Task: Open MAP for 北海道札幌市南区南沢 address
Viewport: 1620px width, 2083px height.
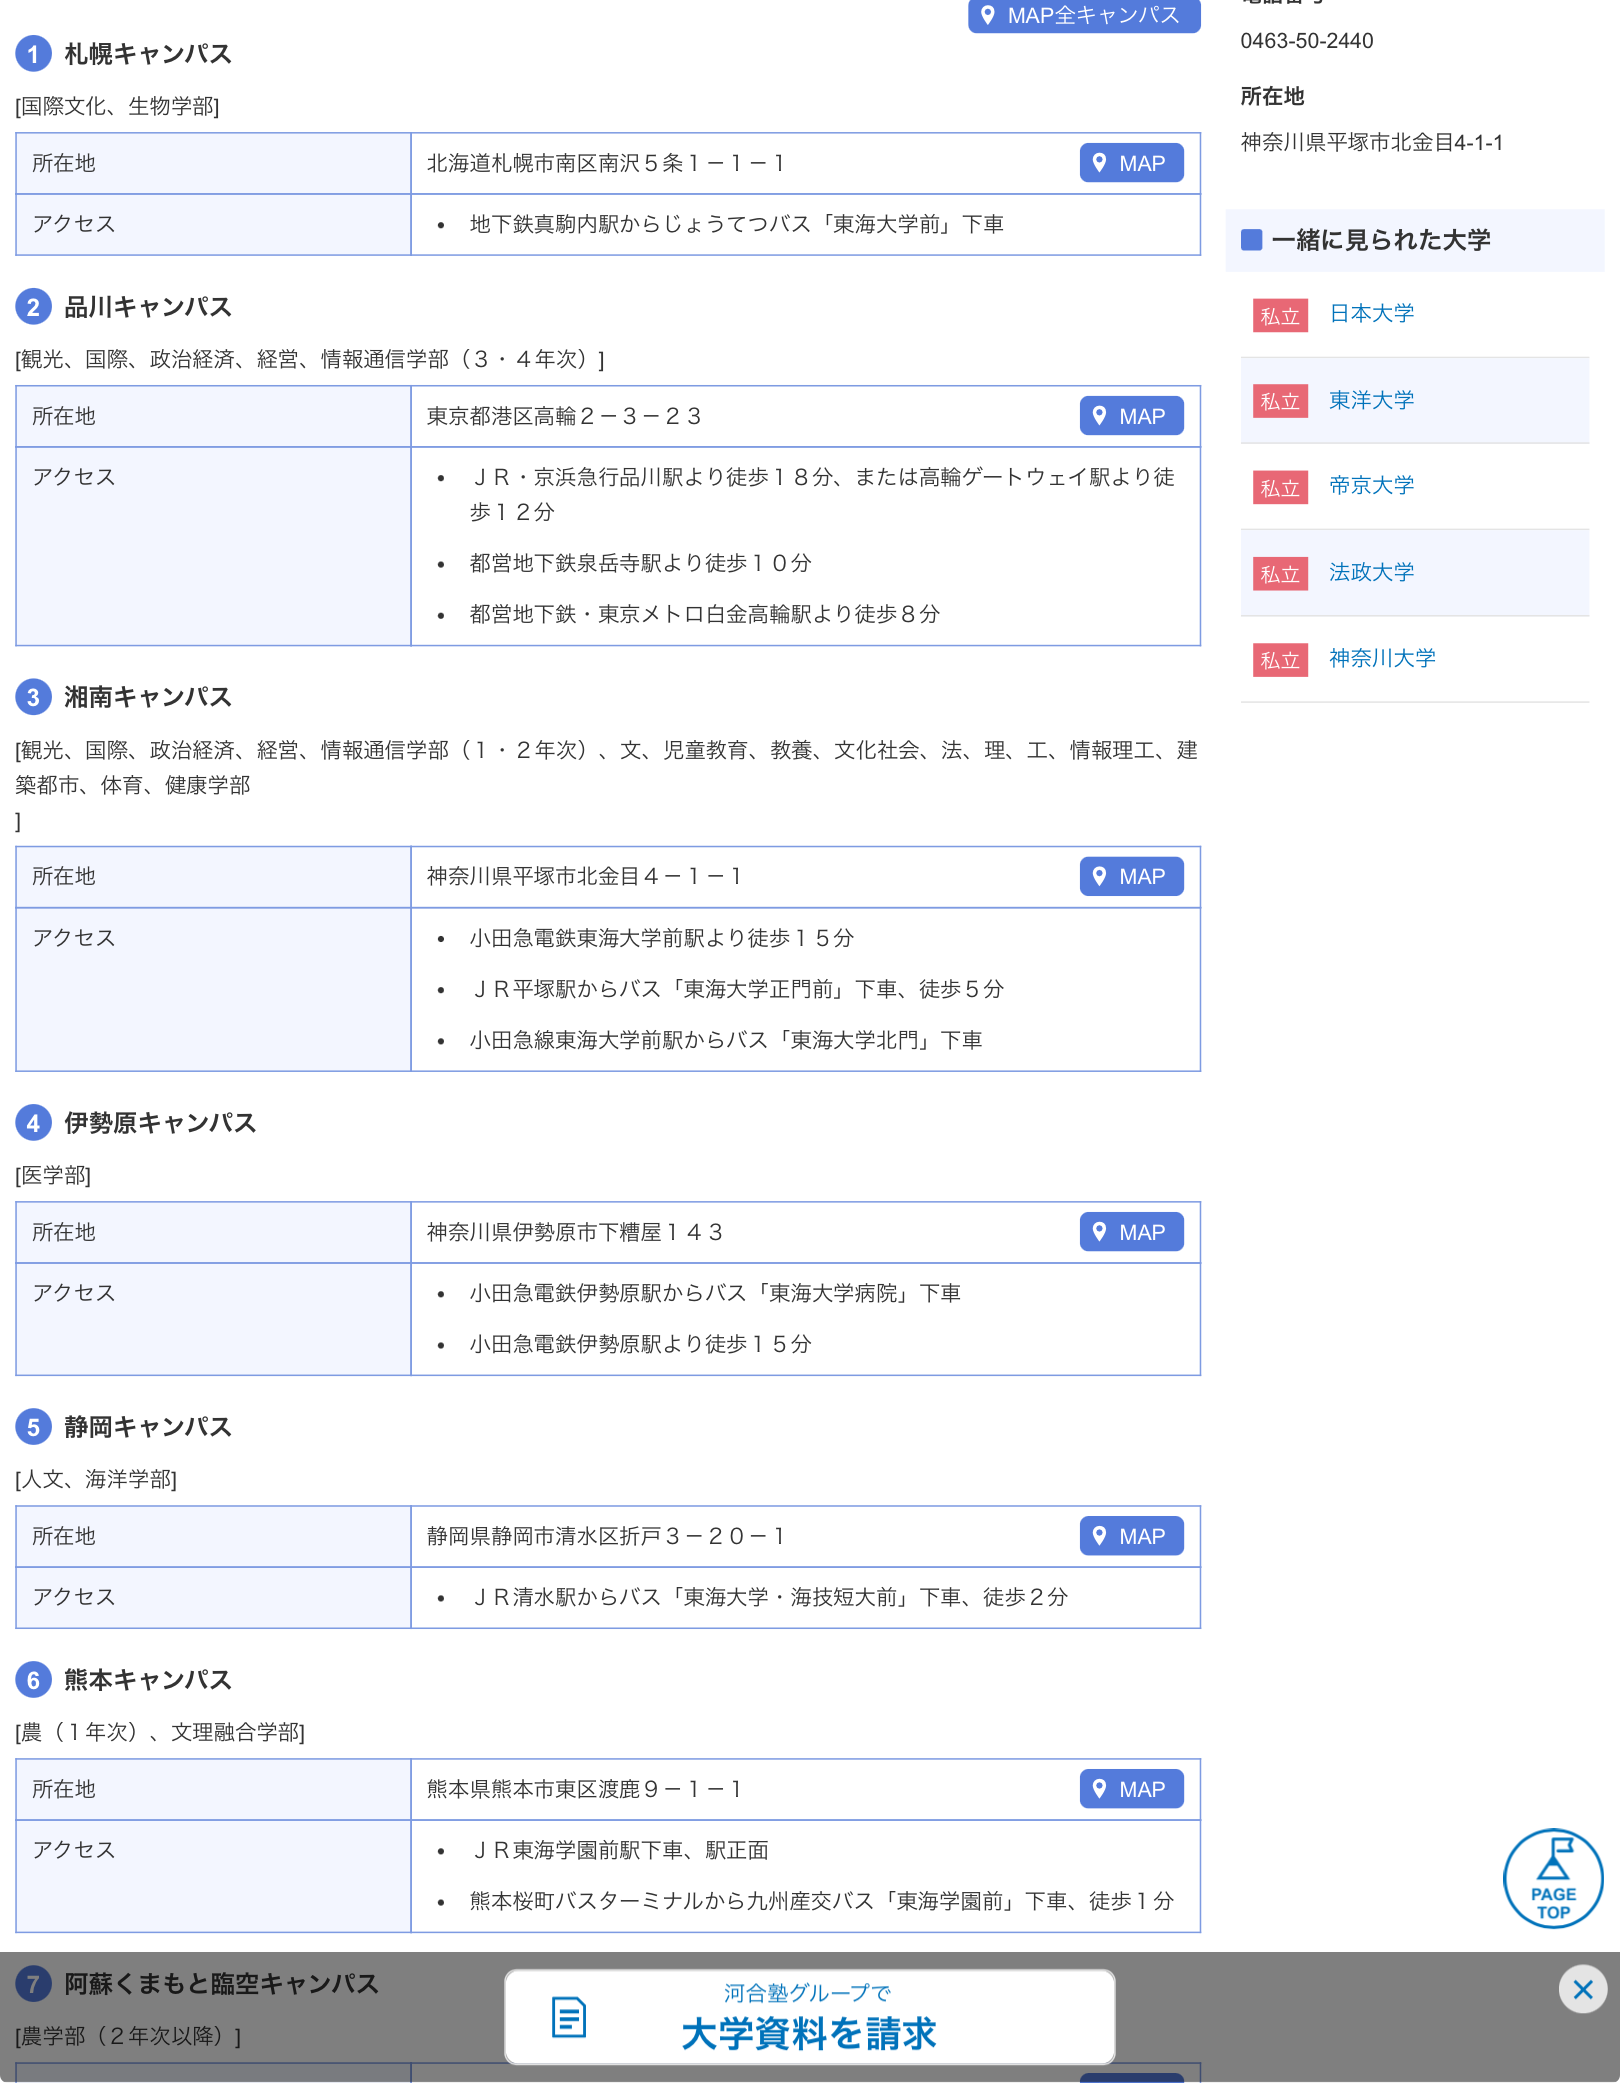Action: tap(1131, 163)
